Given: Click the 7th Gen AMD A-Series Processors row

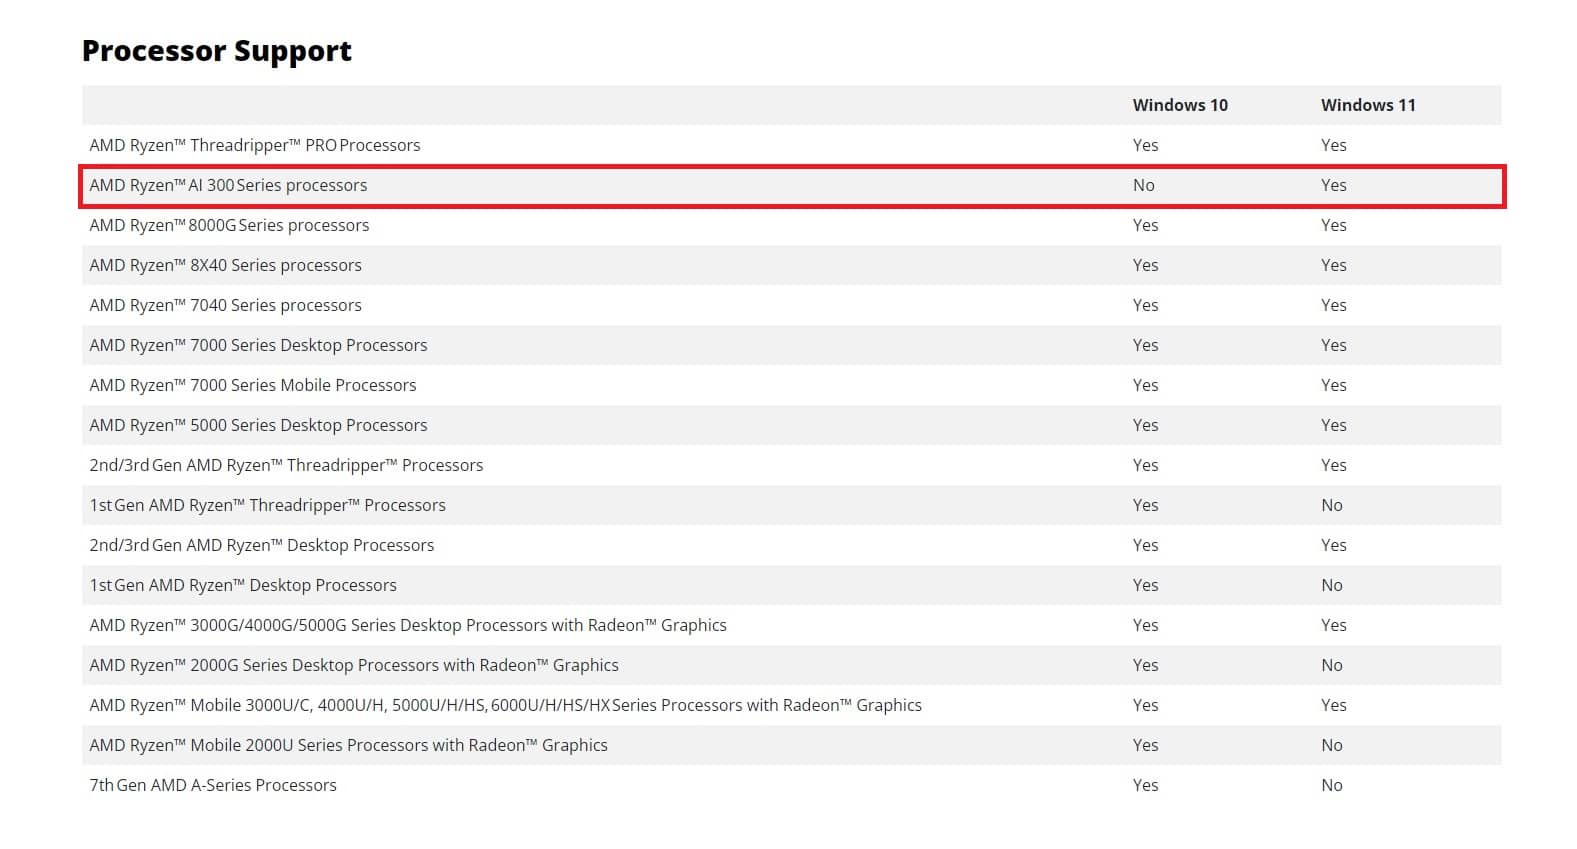Looking at the screenshot, I should (x=792, y=785).
